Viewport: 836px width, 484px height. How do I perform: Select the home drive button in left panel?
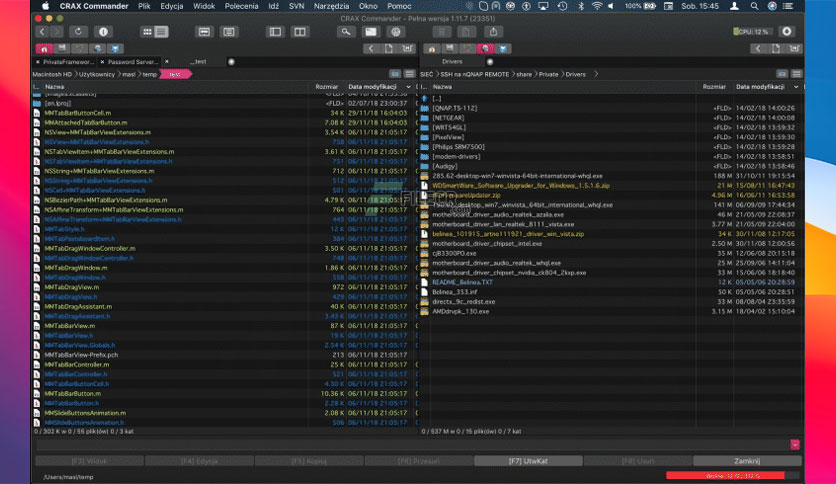coord(44,49)
